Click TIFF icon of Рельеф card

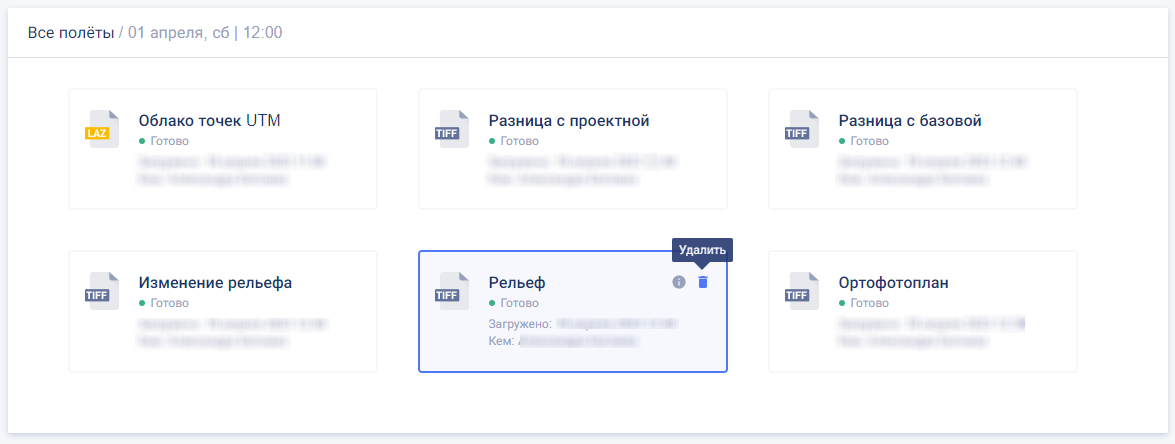click(x=452, y=291)
